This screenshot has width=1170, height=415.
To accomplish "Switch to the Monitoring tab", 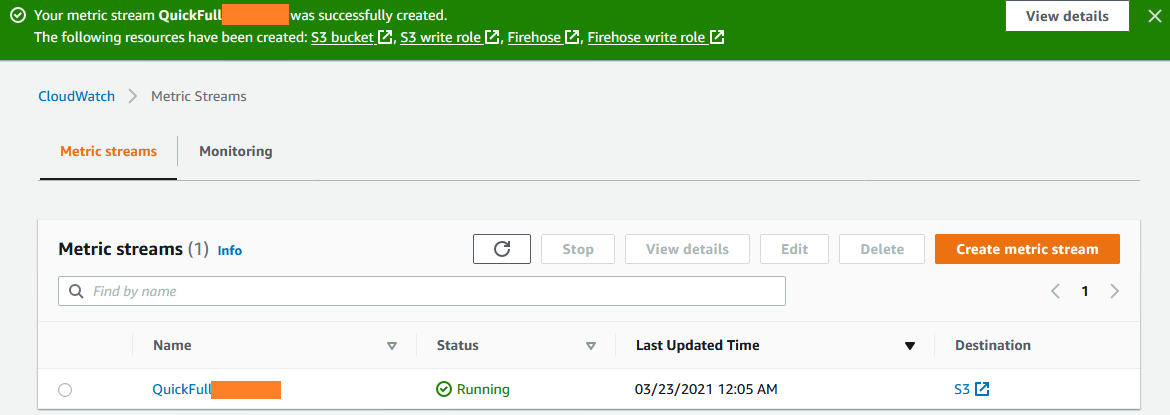I will click(x=236, y=152).
